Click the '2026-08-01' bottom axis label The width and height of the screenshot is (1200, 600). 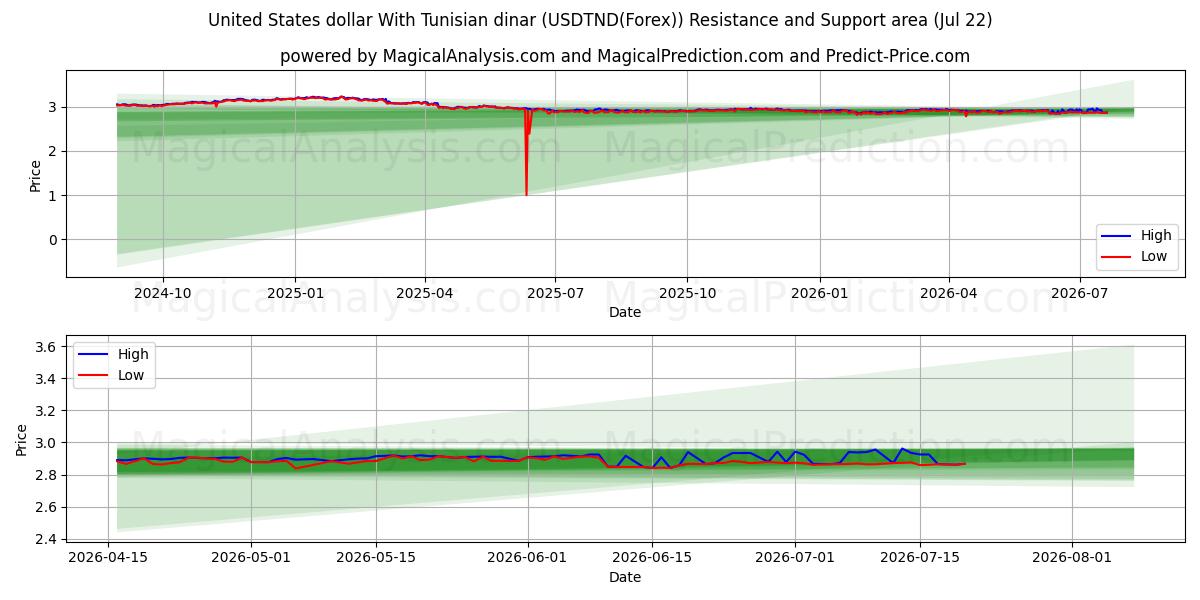pos(1072,558)
